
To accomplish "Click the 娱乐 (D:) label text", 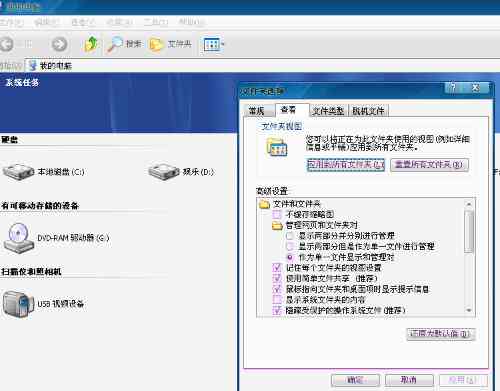I will [x=198, y=172].
